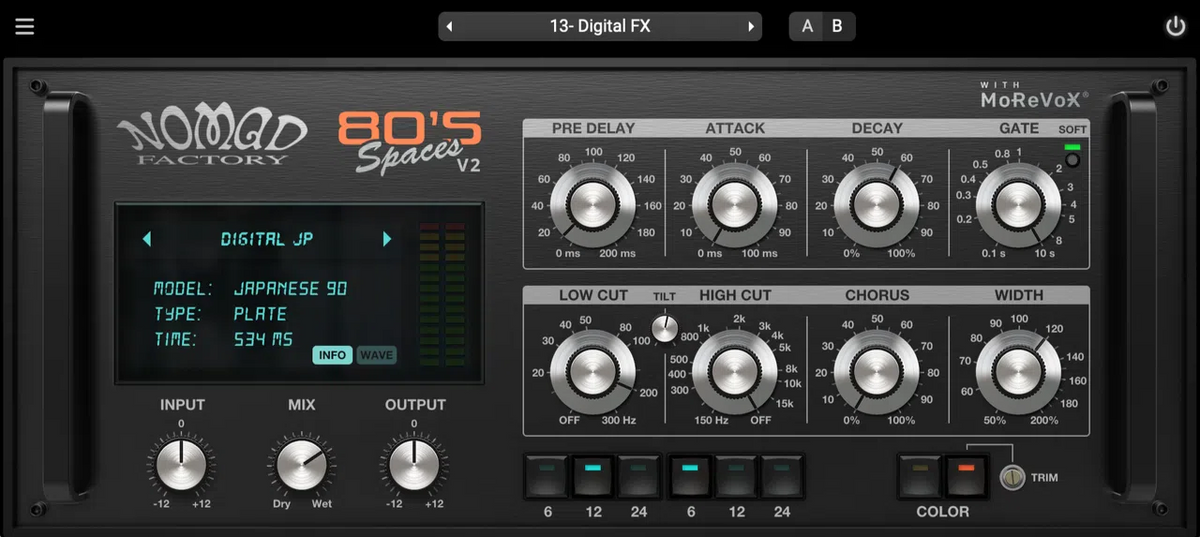Toggle the right Color switch with red LED
This screenshot has height=537, width=1200.
point(966,477)
